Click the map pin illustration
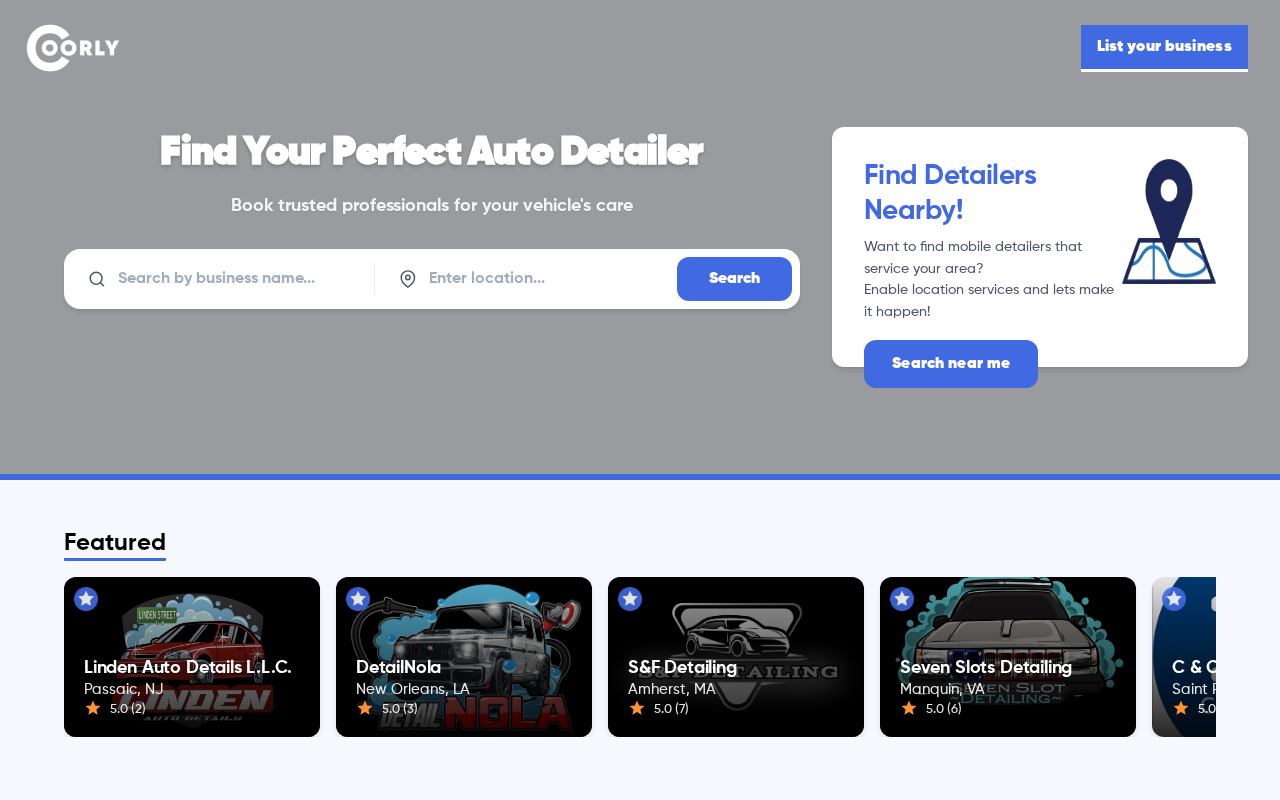1280x800 pixels. (1169, 221)
